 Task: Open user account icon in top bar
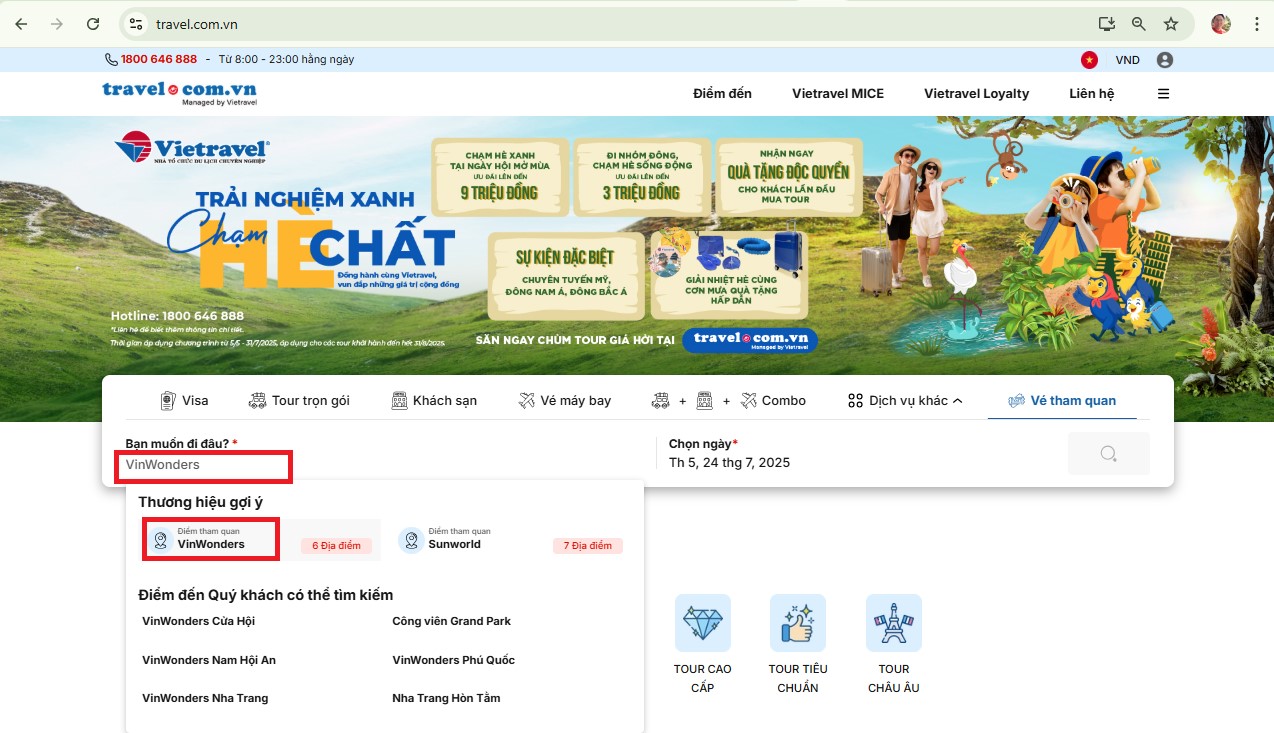point(1165,60)
